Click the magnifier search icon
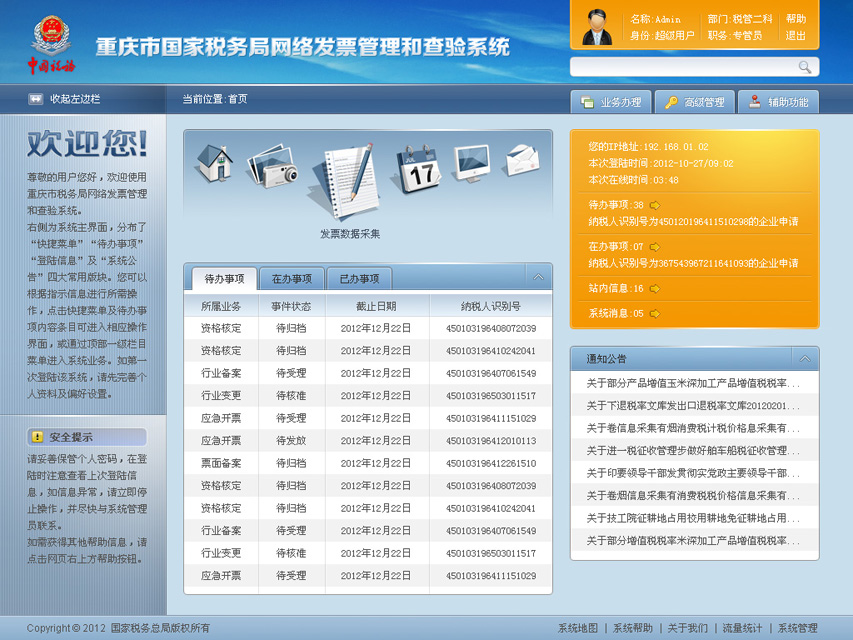 (x=805, y=67)
